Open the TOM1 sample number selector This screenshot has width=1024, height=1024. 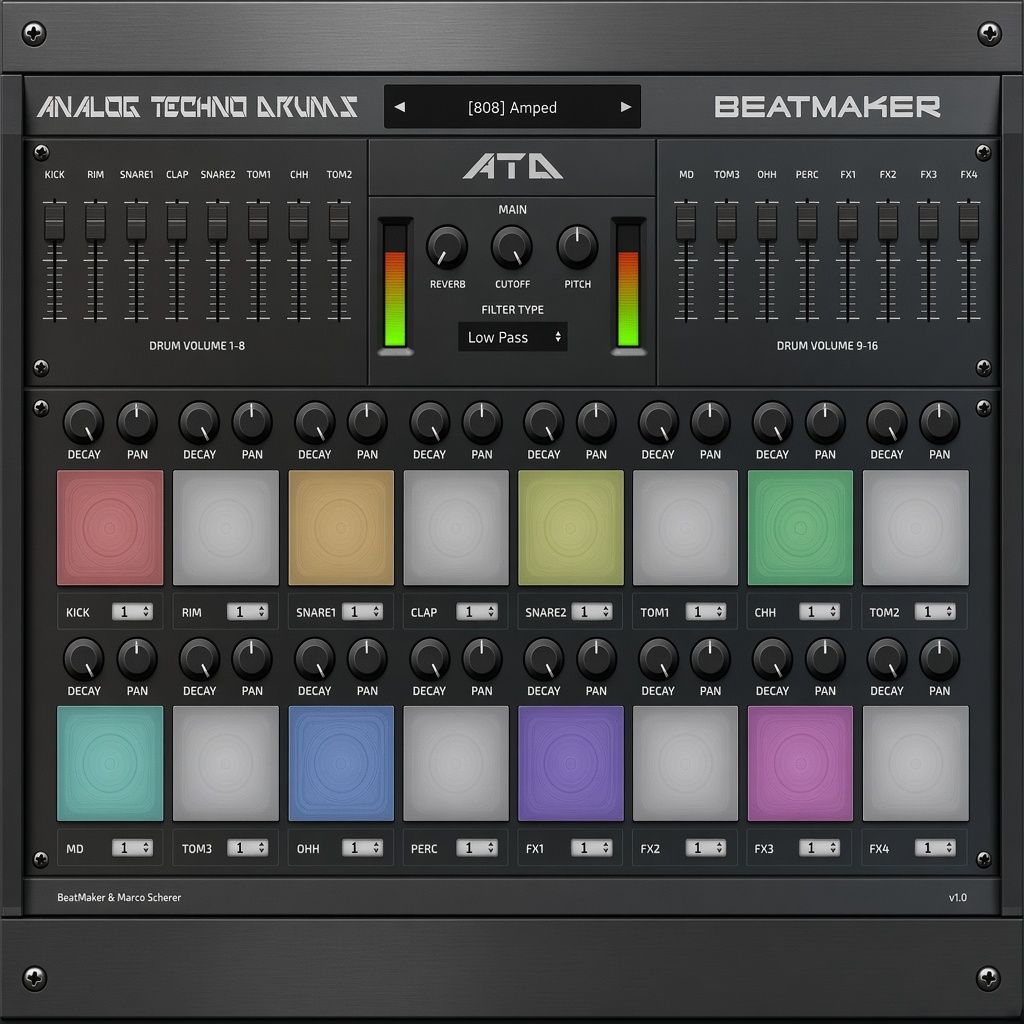click(x=706, y=612)
